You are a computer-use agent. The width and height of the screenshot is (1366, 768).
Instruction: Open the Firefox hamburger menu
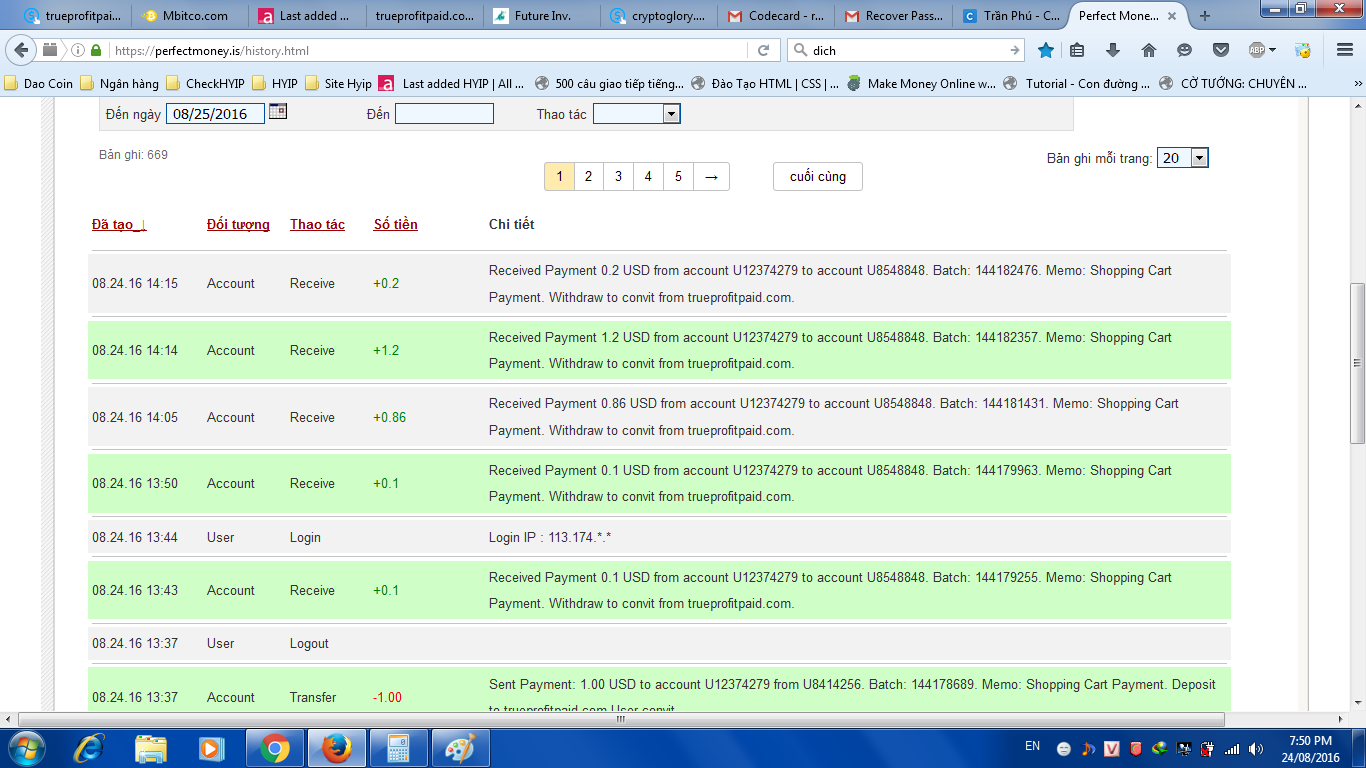1345,50
